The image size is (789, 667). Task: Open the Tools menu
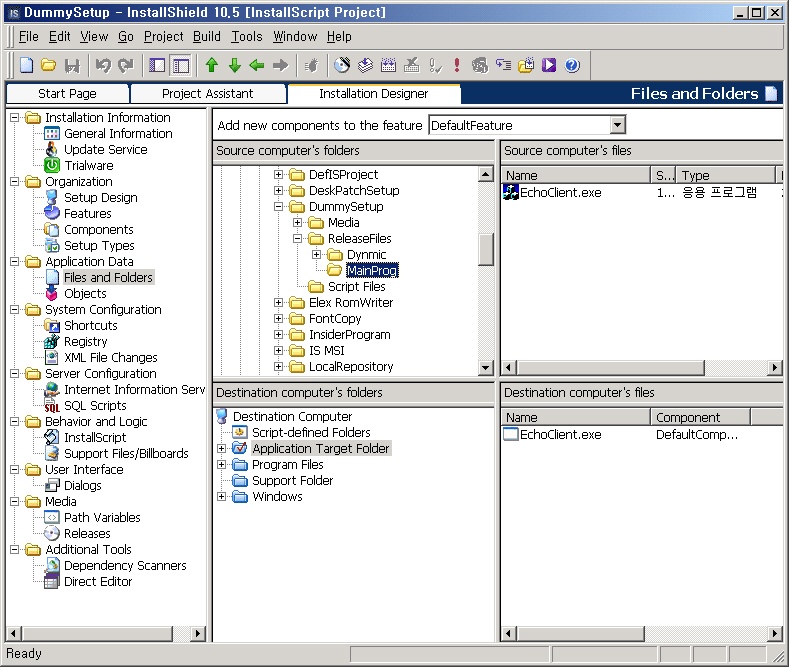[x=247, y=37]
